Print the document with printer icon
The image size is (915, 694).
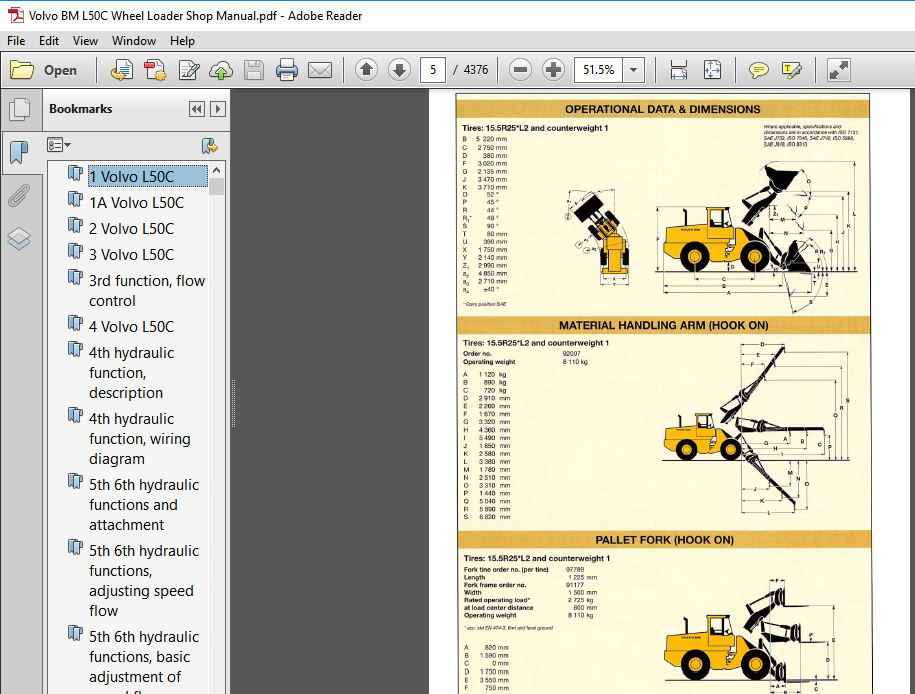(x=287, y=70)
